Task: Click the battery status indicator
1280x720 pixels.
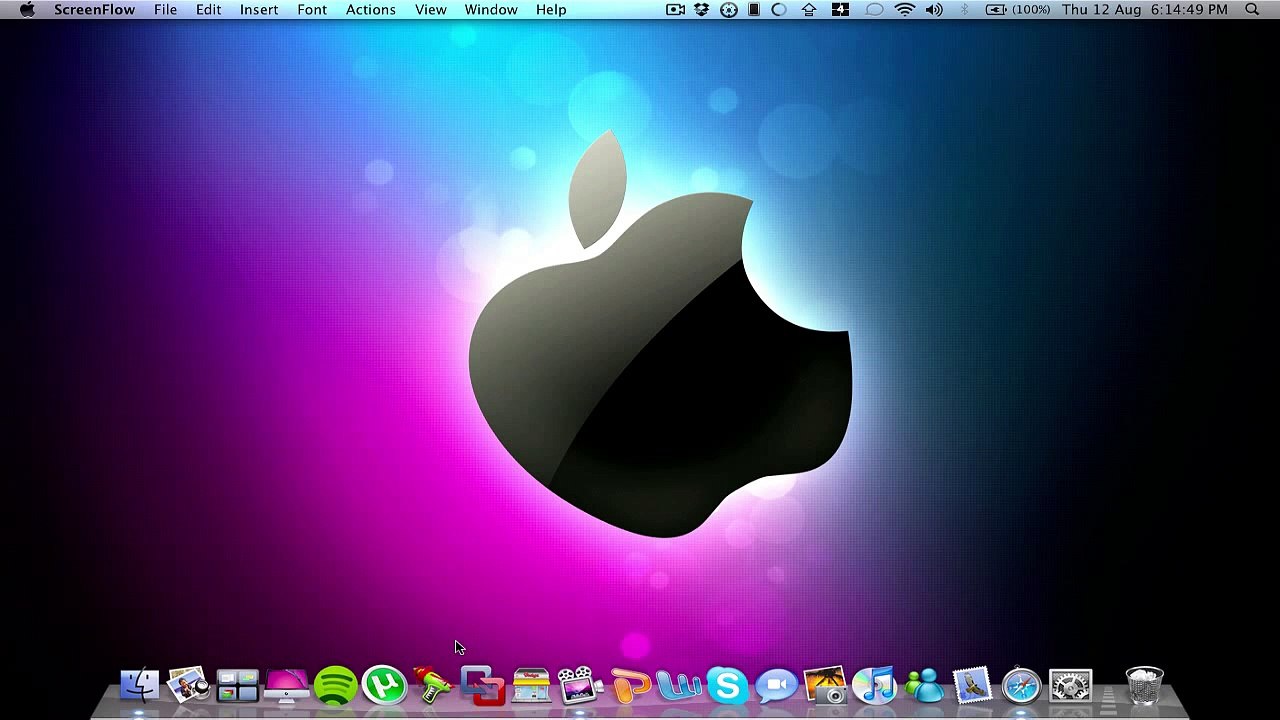Action: [x=1018, y=10]
